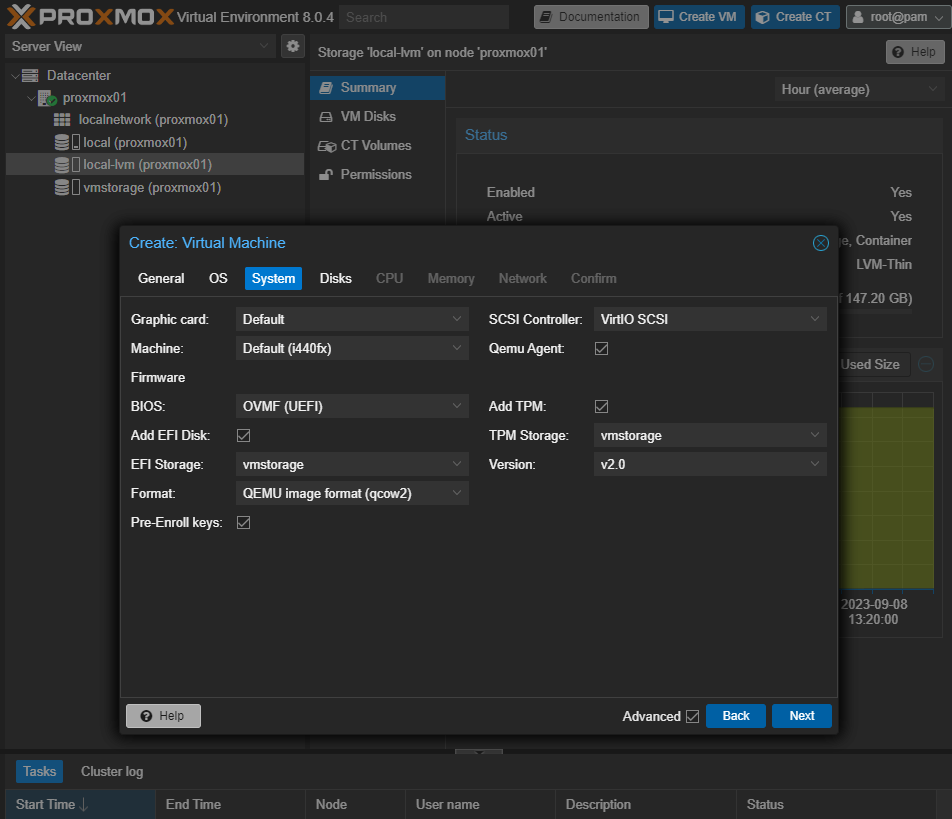Click the Proxmox logo
The width and height of the screenshot is (952, 819).
(x=90, y=16)
